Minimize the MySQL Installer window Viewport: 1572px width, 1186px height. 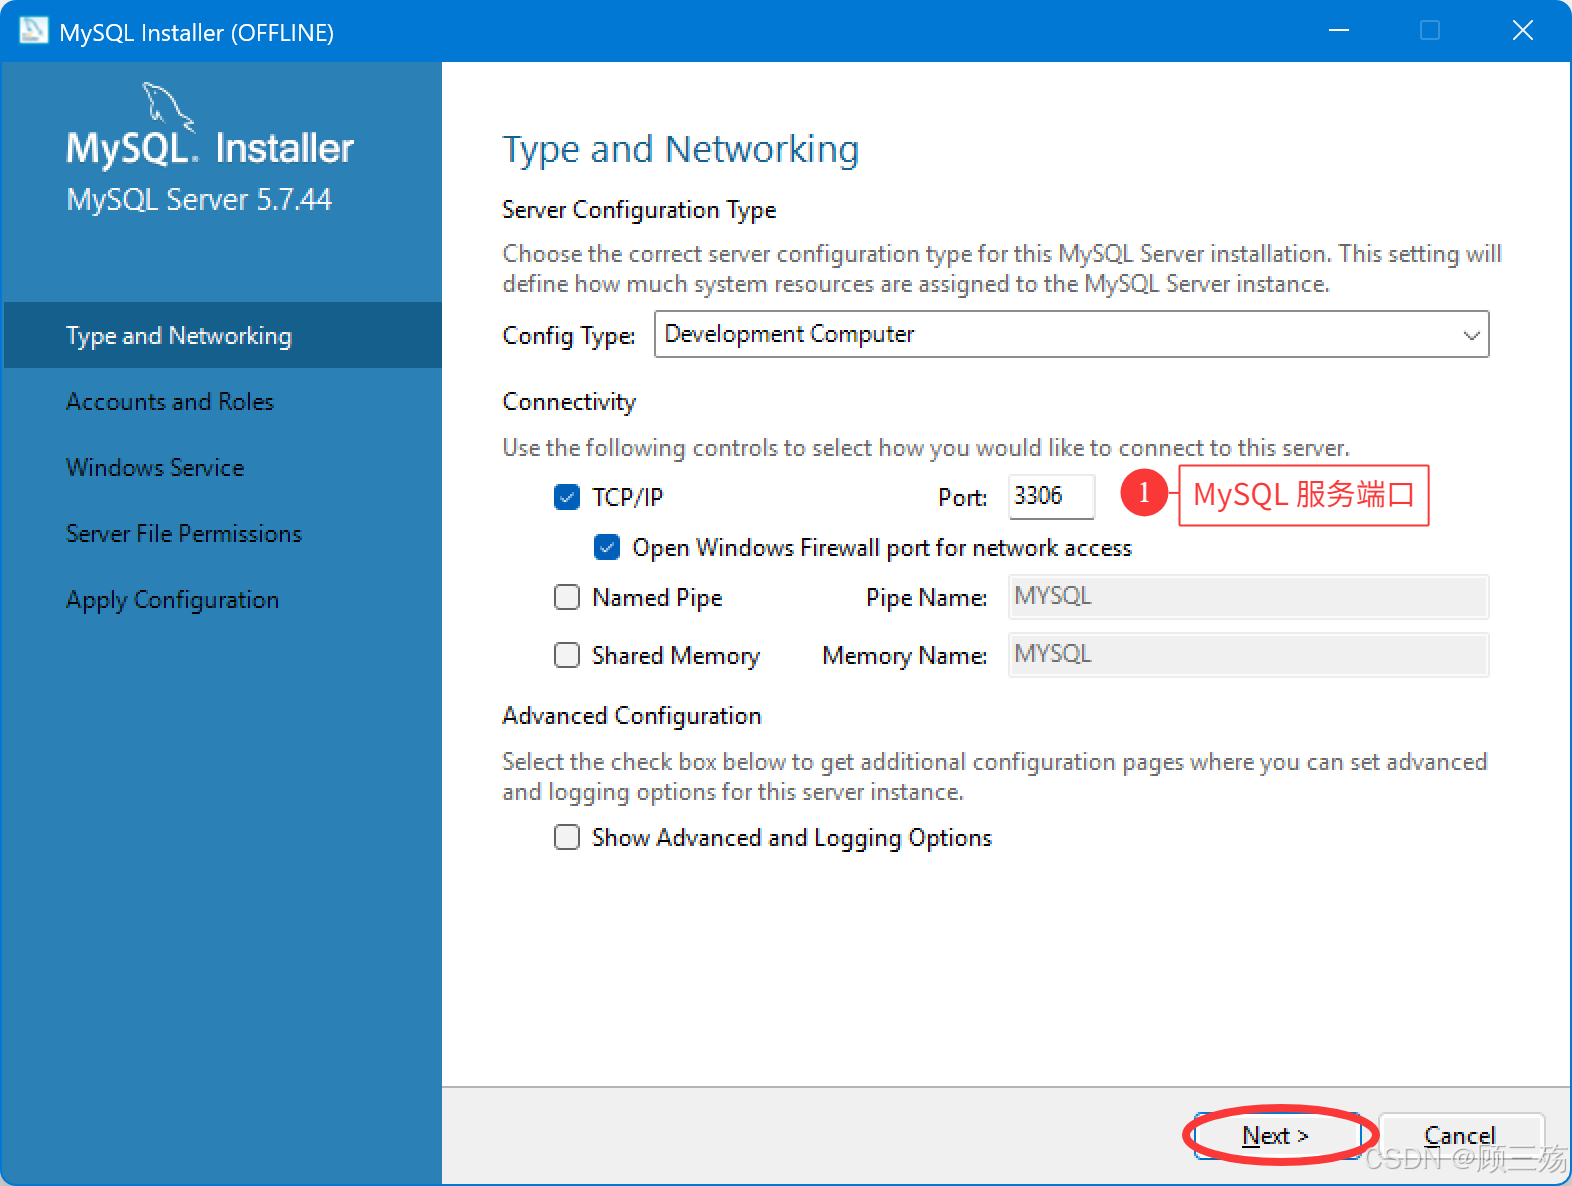tap(1339, 31)
